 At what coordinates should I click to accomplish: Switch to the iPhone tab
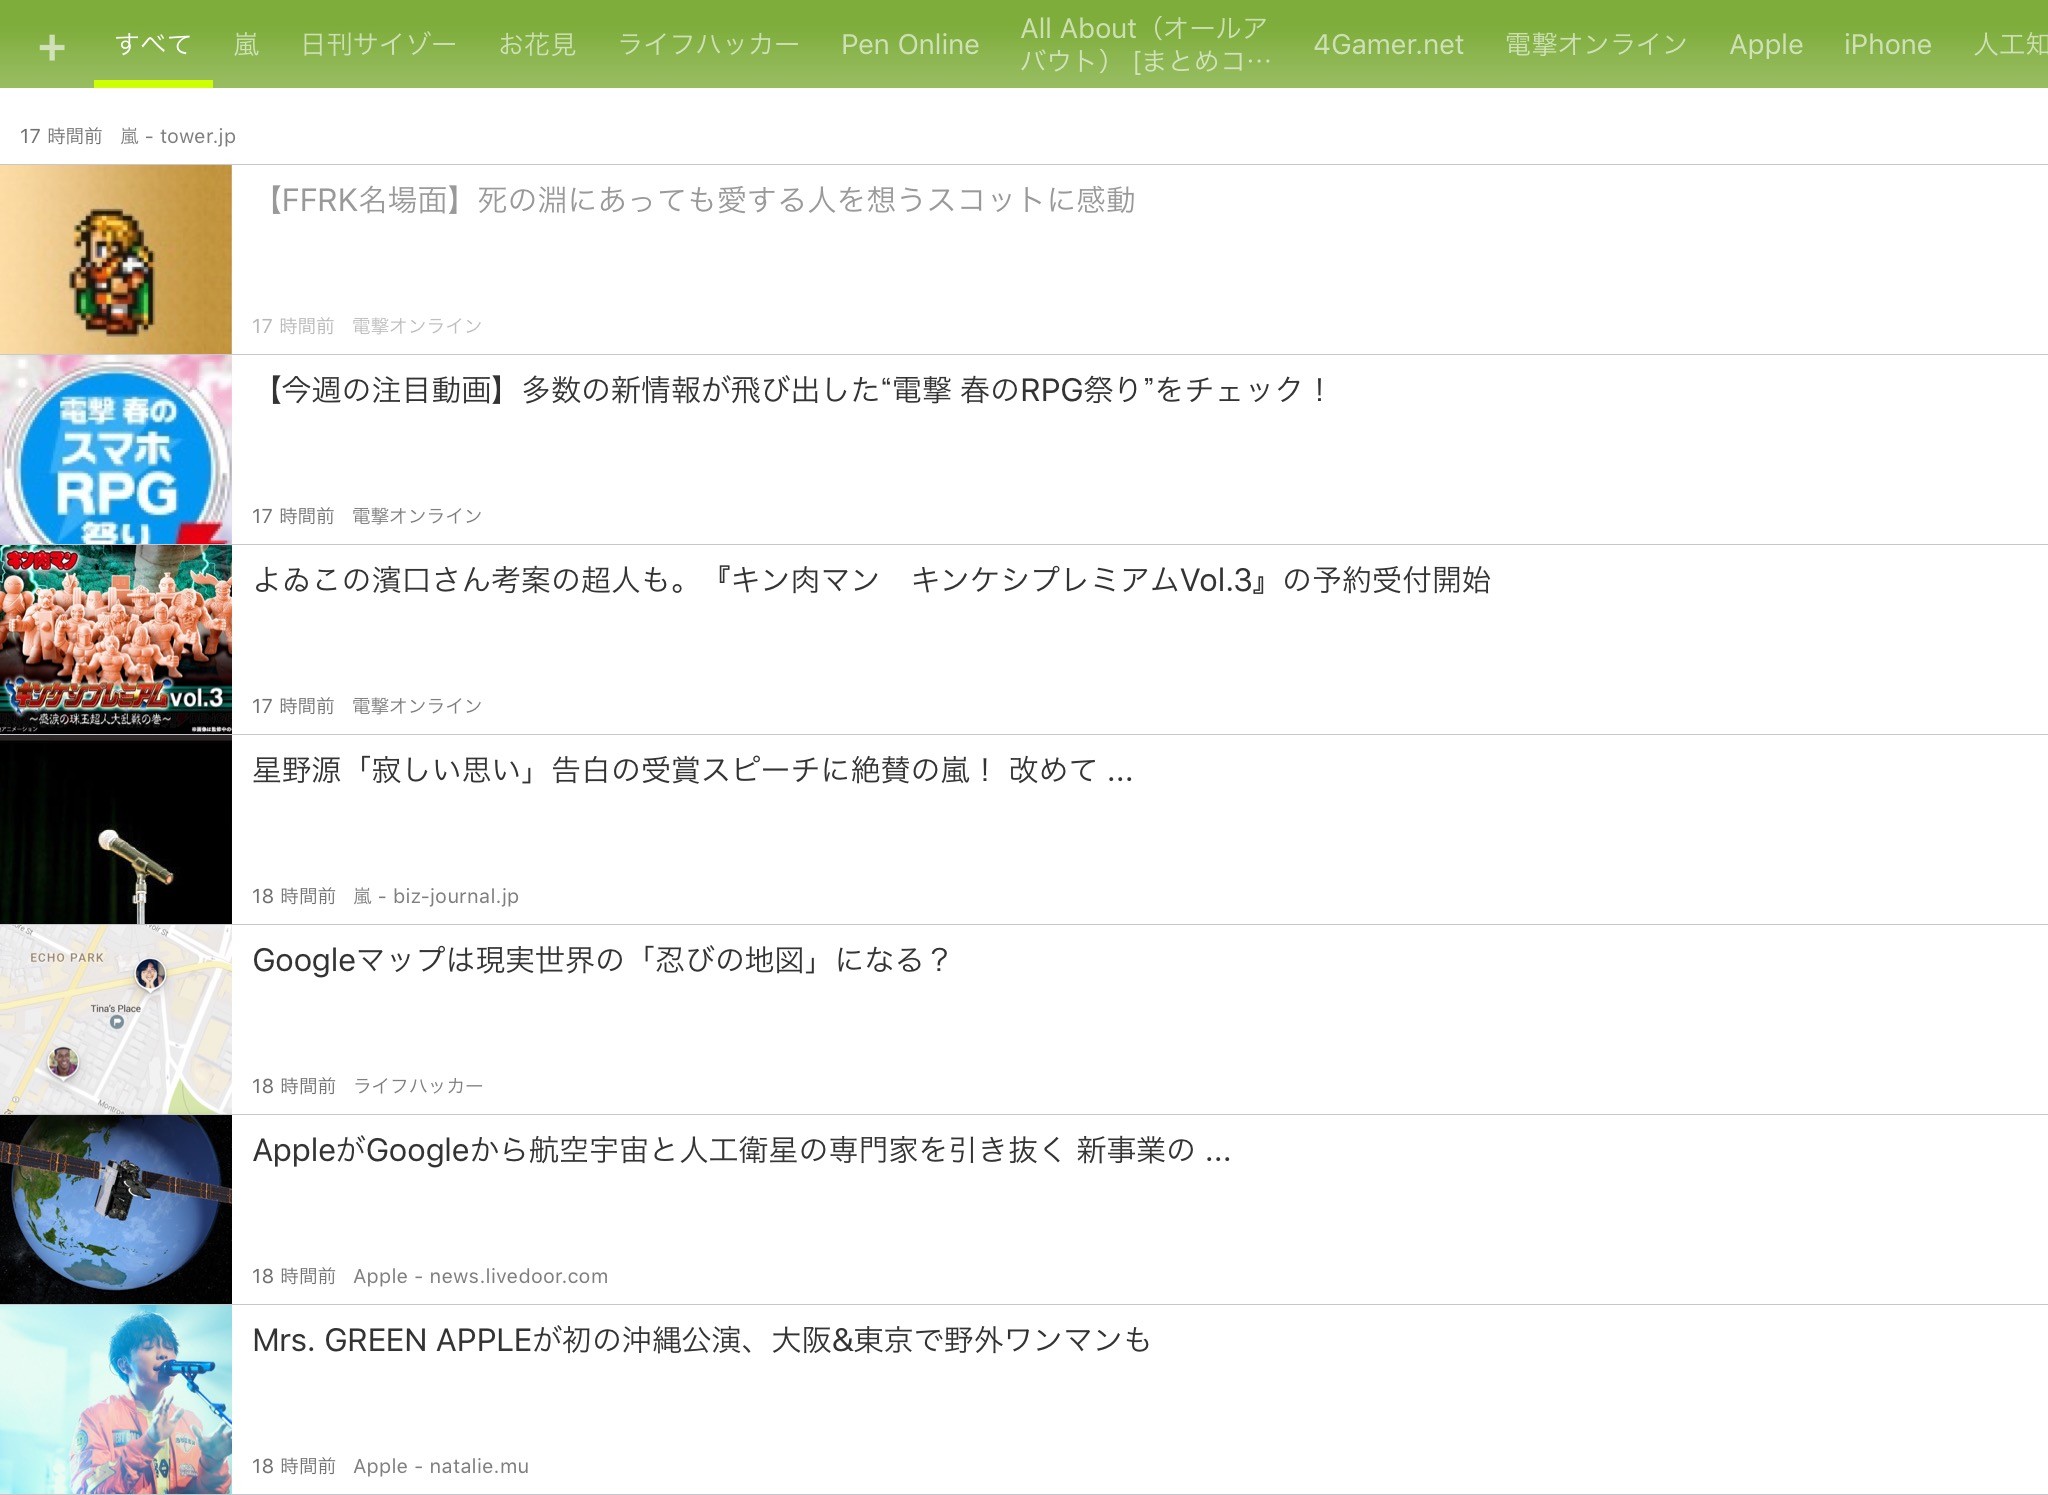tap(1887, 44)
